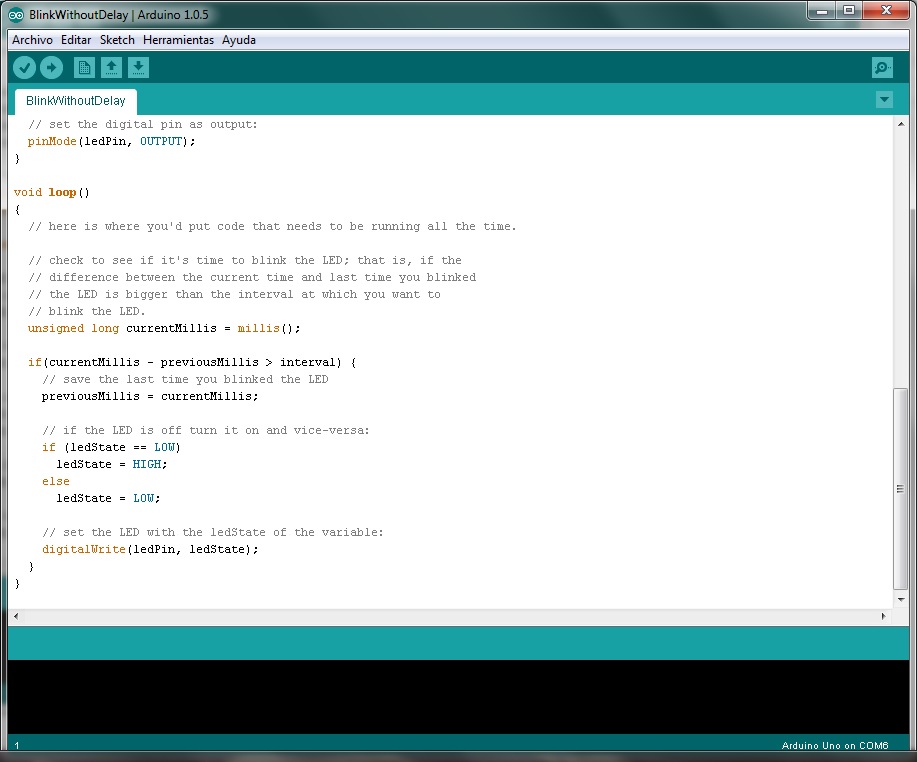Create a new sketch with the New icon
The width and height of the screenshot is (917, 762).
(x=84, y=67)
